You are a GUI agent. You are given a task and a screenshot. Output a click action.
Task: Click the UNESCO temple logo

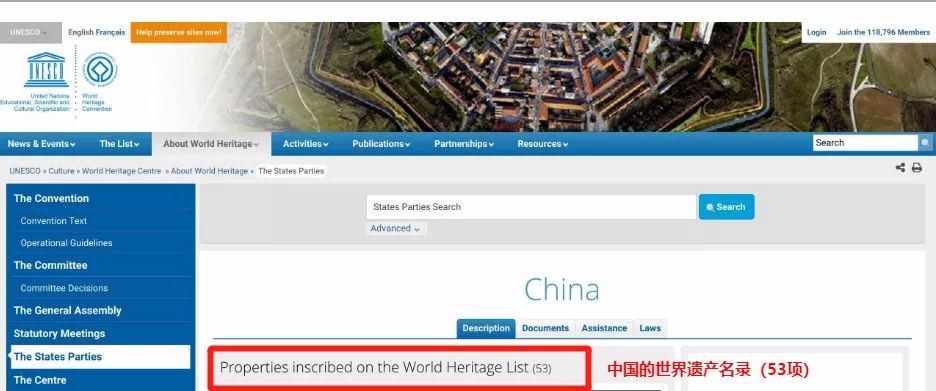(x=47, y=69)
